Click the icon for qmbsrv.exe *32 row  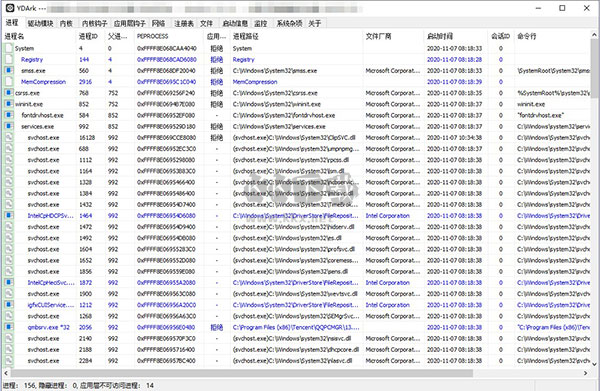click(9, 327)
